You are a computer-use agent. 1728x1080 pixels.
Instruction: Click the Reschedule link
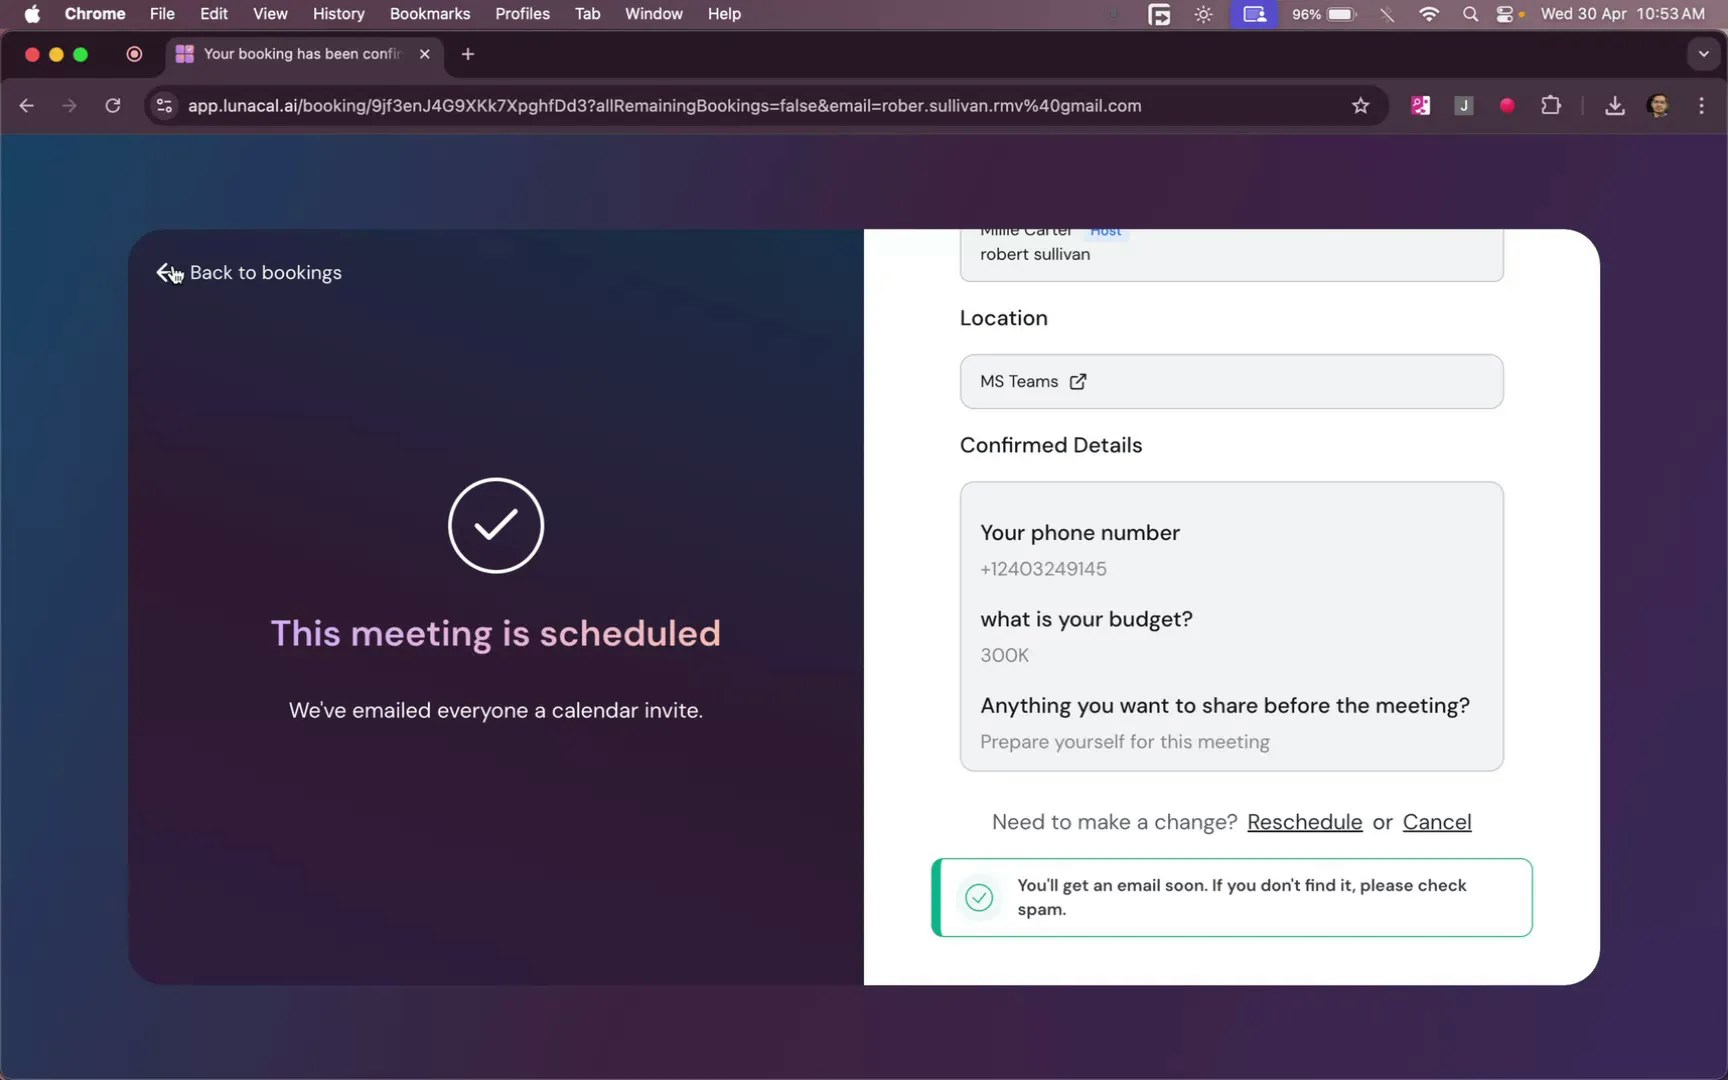click(1304, 822)
